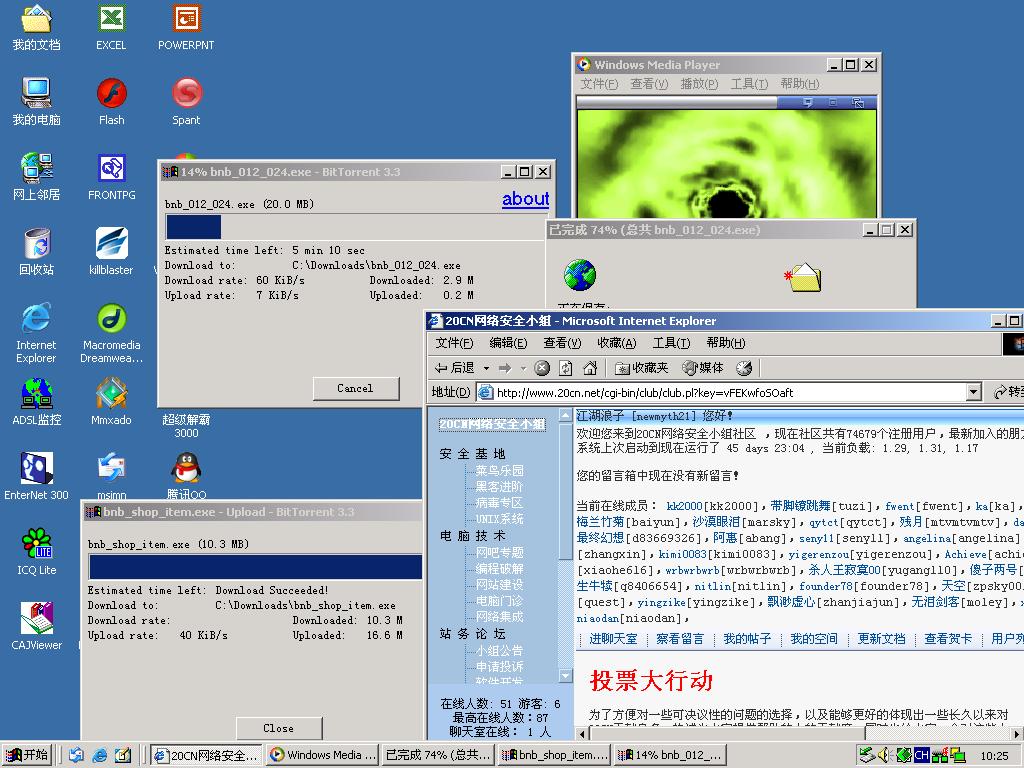
Task: Click the kk2000 online member link
Action: click(x=684, y=506)
